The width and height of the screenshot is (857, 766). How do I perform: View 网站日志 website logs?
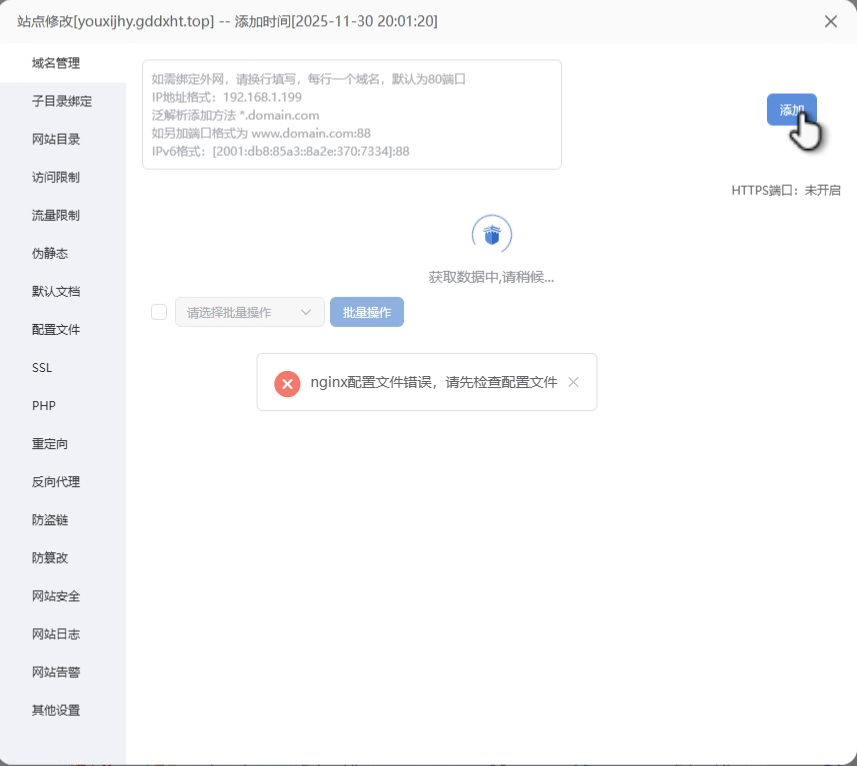click(56, 633)
